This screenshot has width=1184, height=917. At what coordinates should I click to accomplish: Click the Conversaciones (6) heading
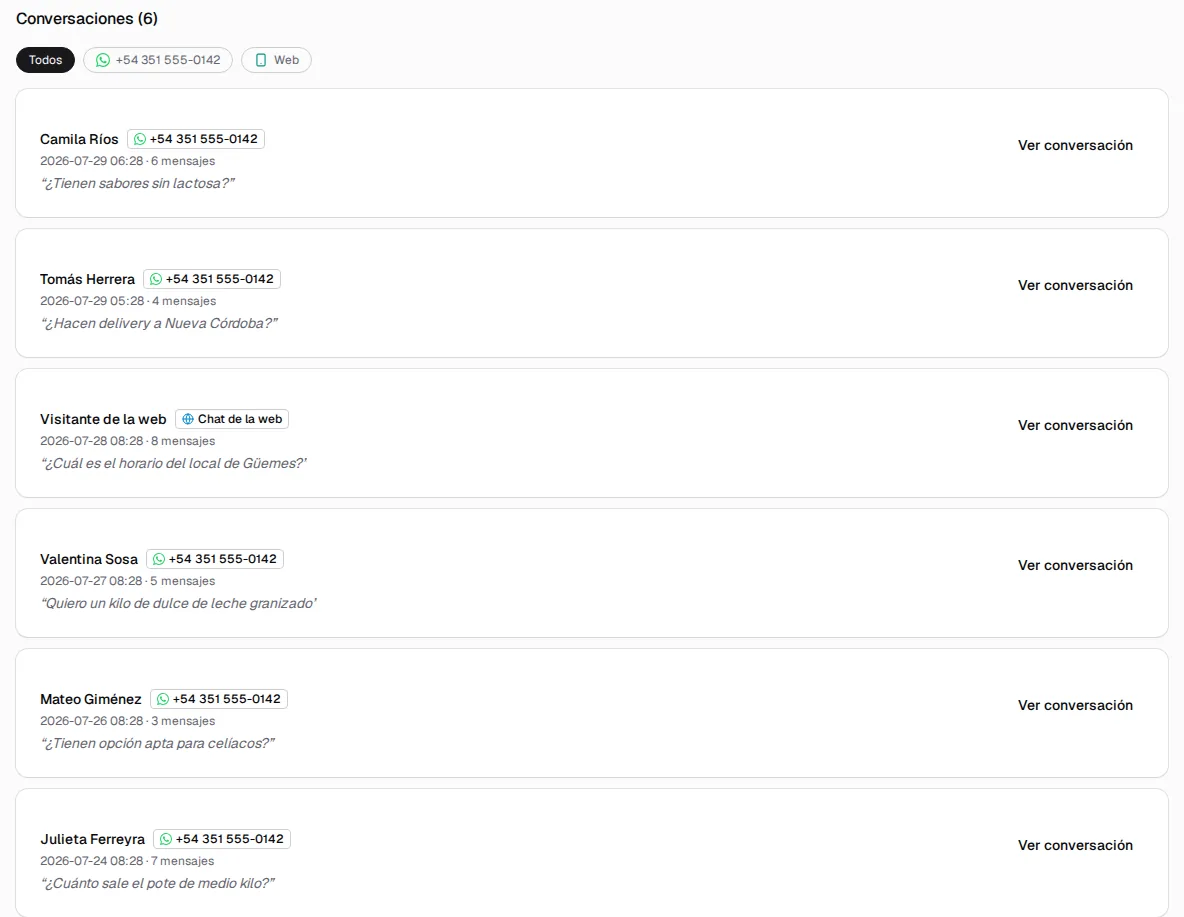pos(87,19)
